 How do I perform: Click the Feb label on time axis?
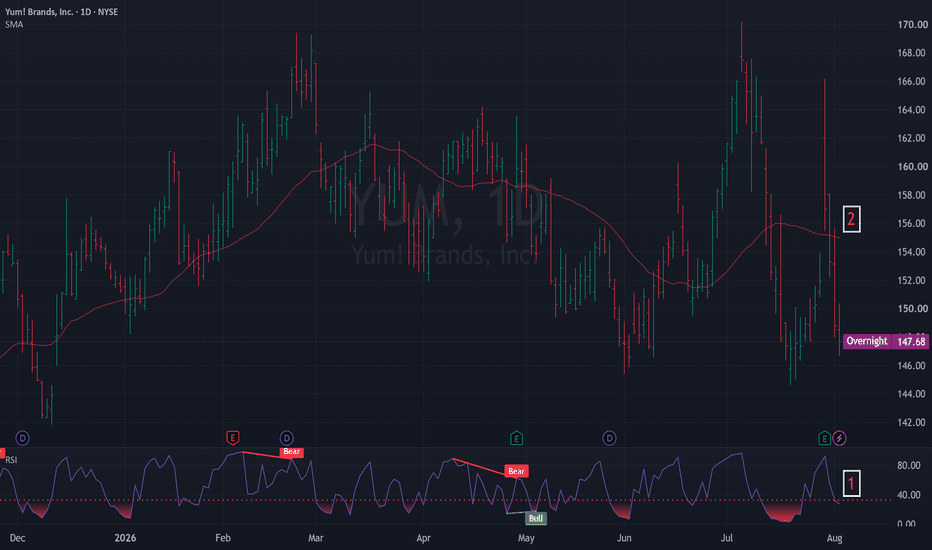(223, 538)
